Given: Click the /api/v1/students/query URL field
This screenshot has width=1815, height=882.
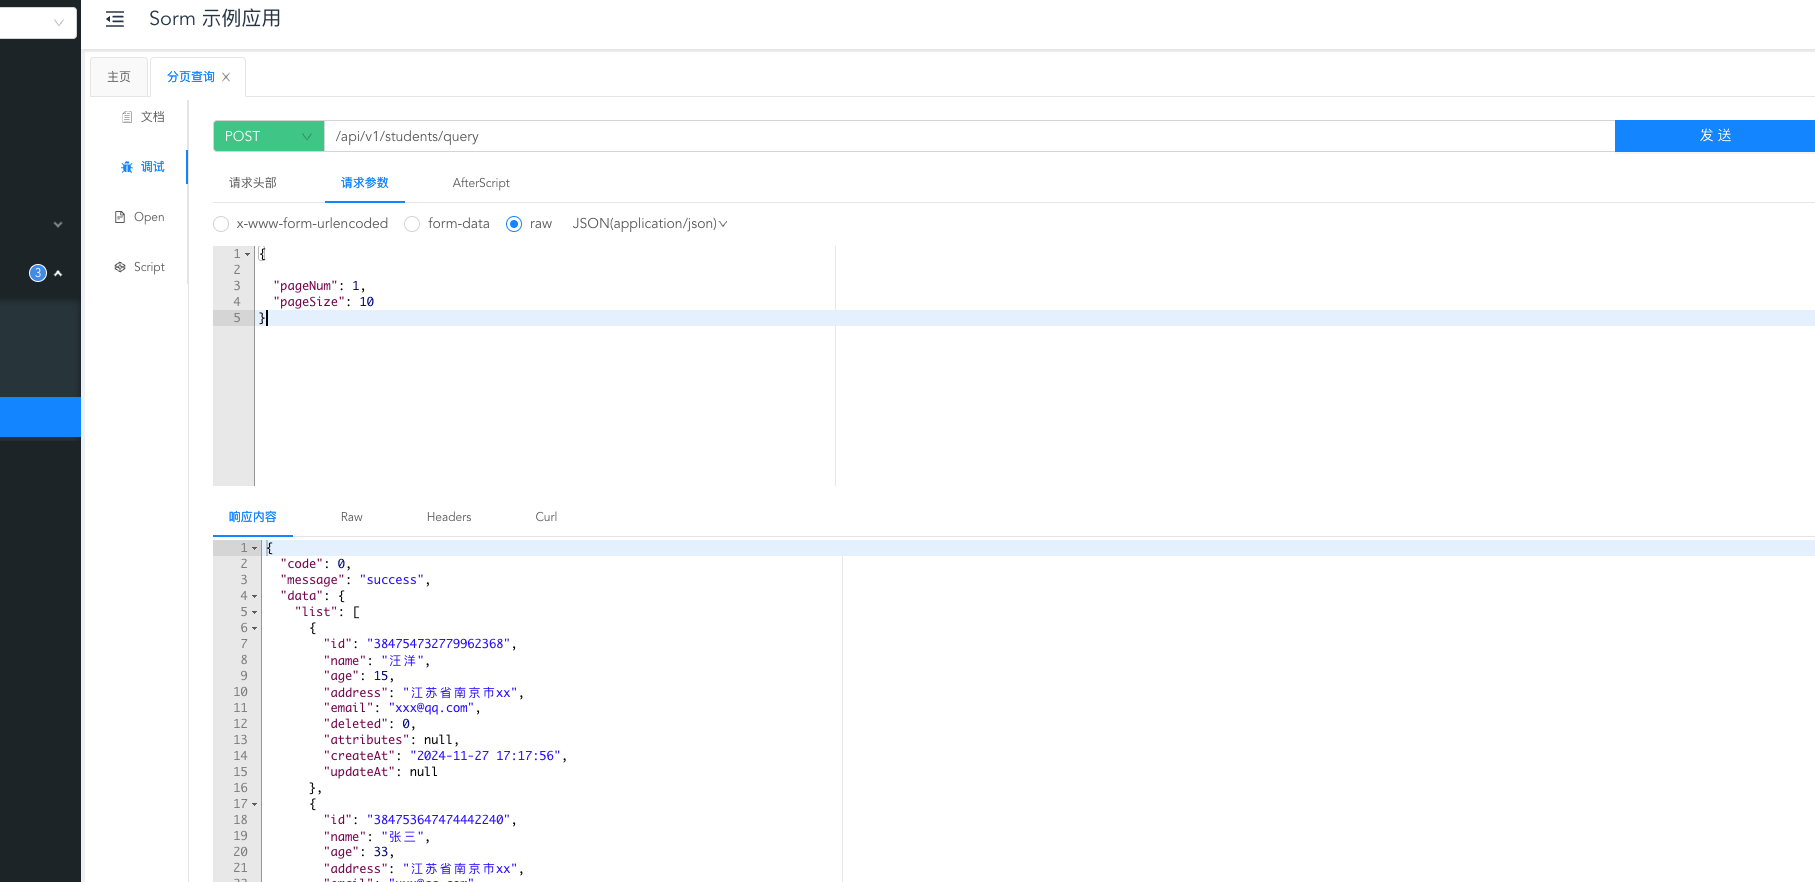Looking at the screenshot, I should 968,136.
